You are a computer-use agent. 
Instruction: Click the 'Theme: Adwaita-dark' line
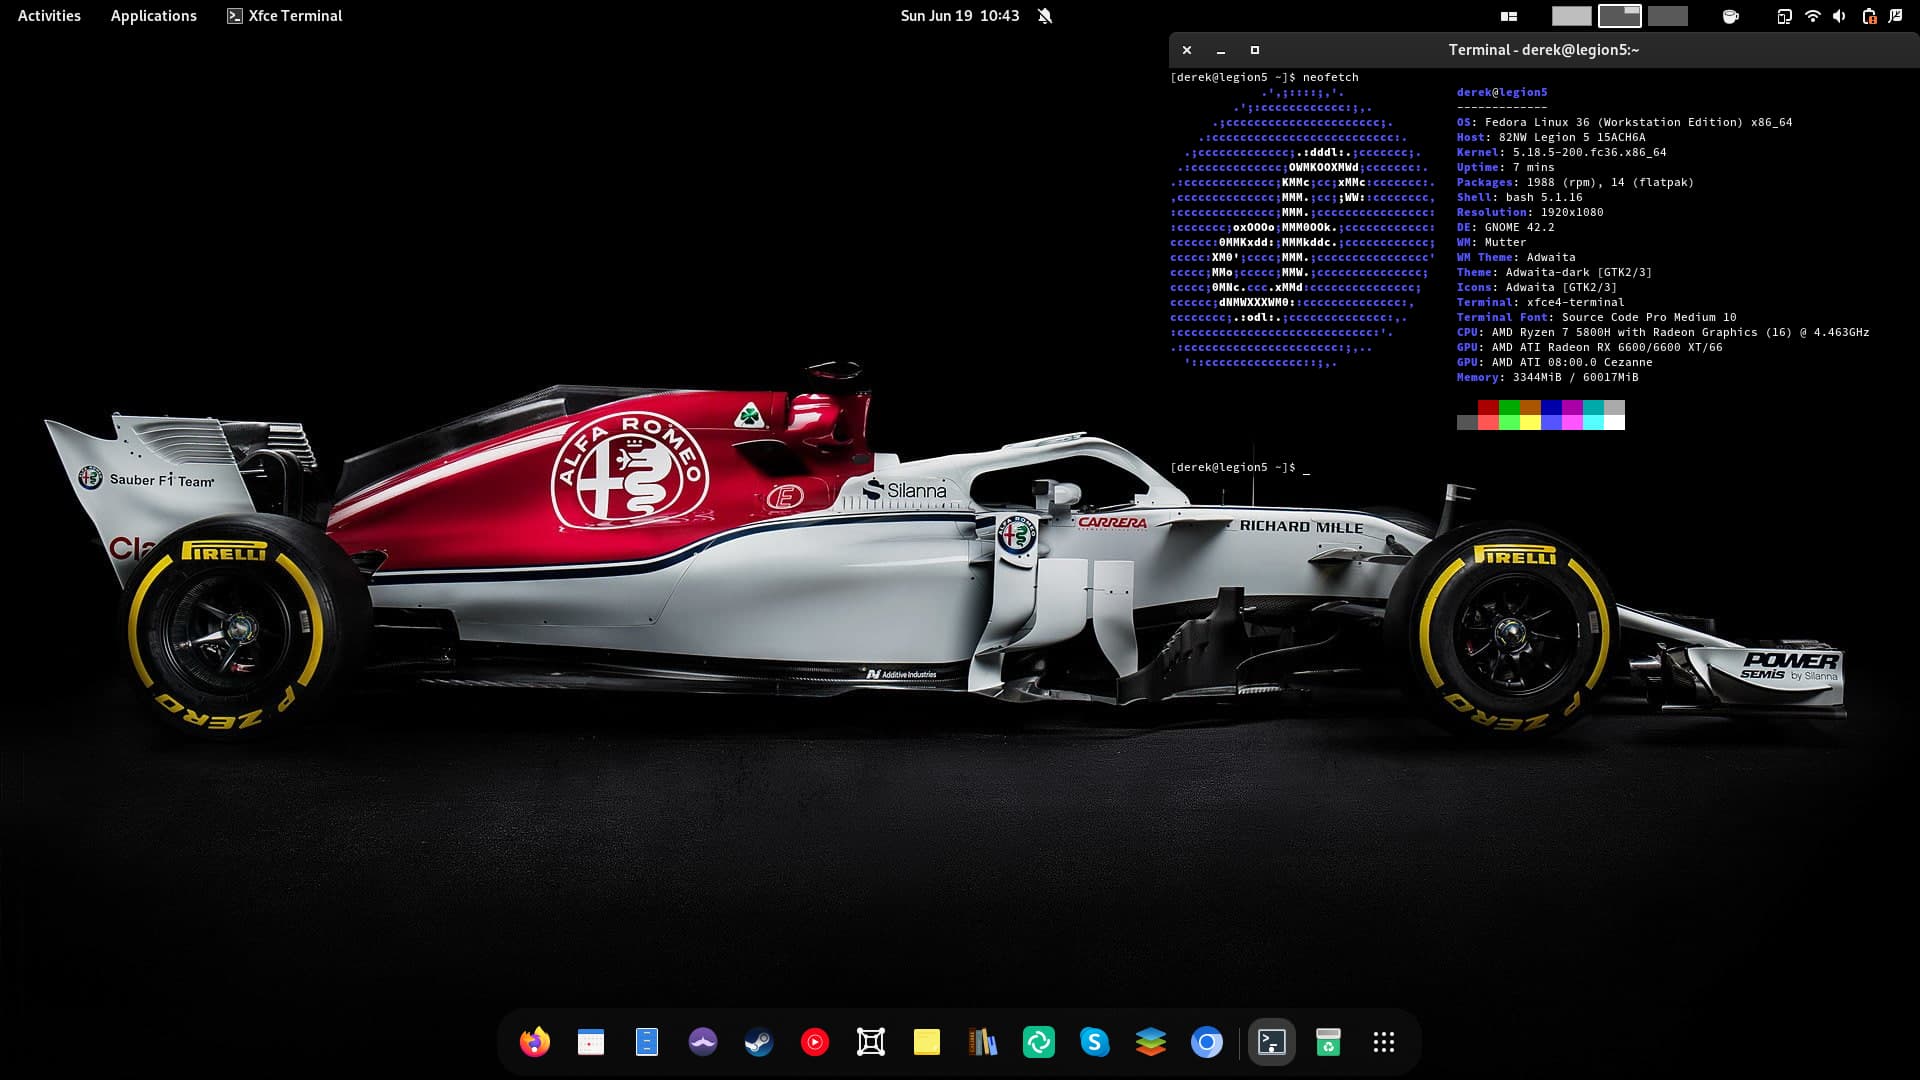[1555, 272]
